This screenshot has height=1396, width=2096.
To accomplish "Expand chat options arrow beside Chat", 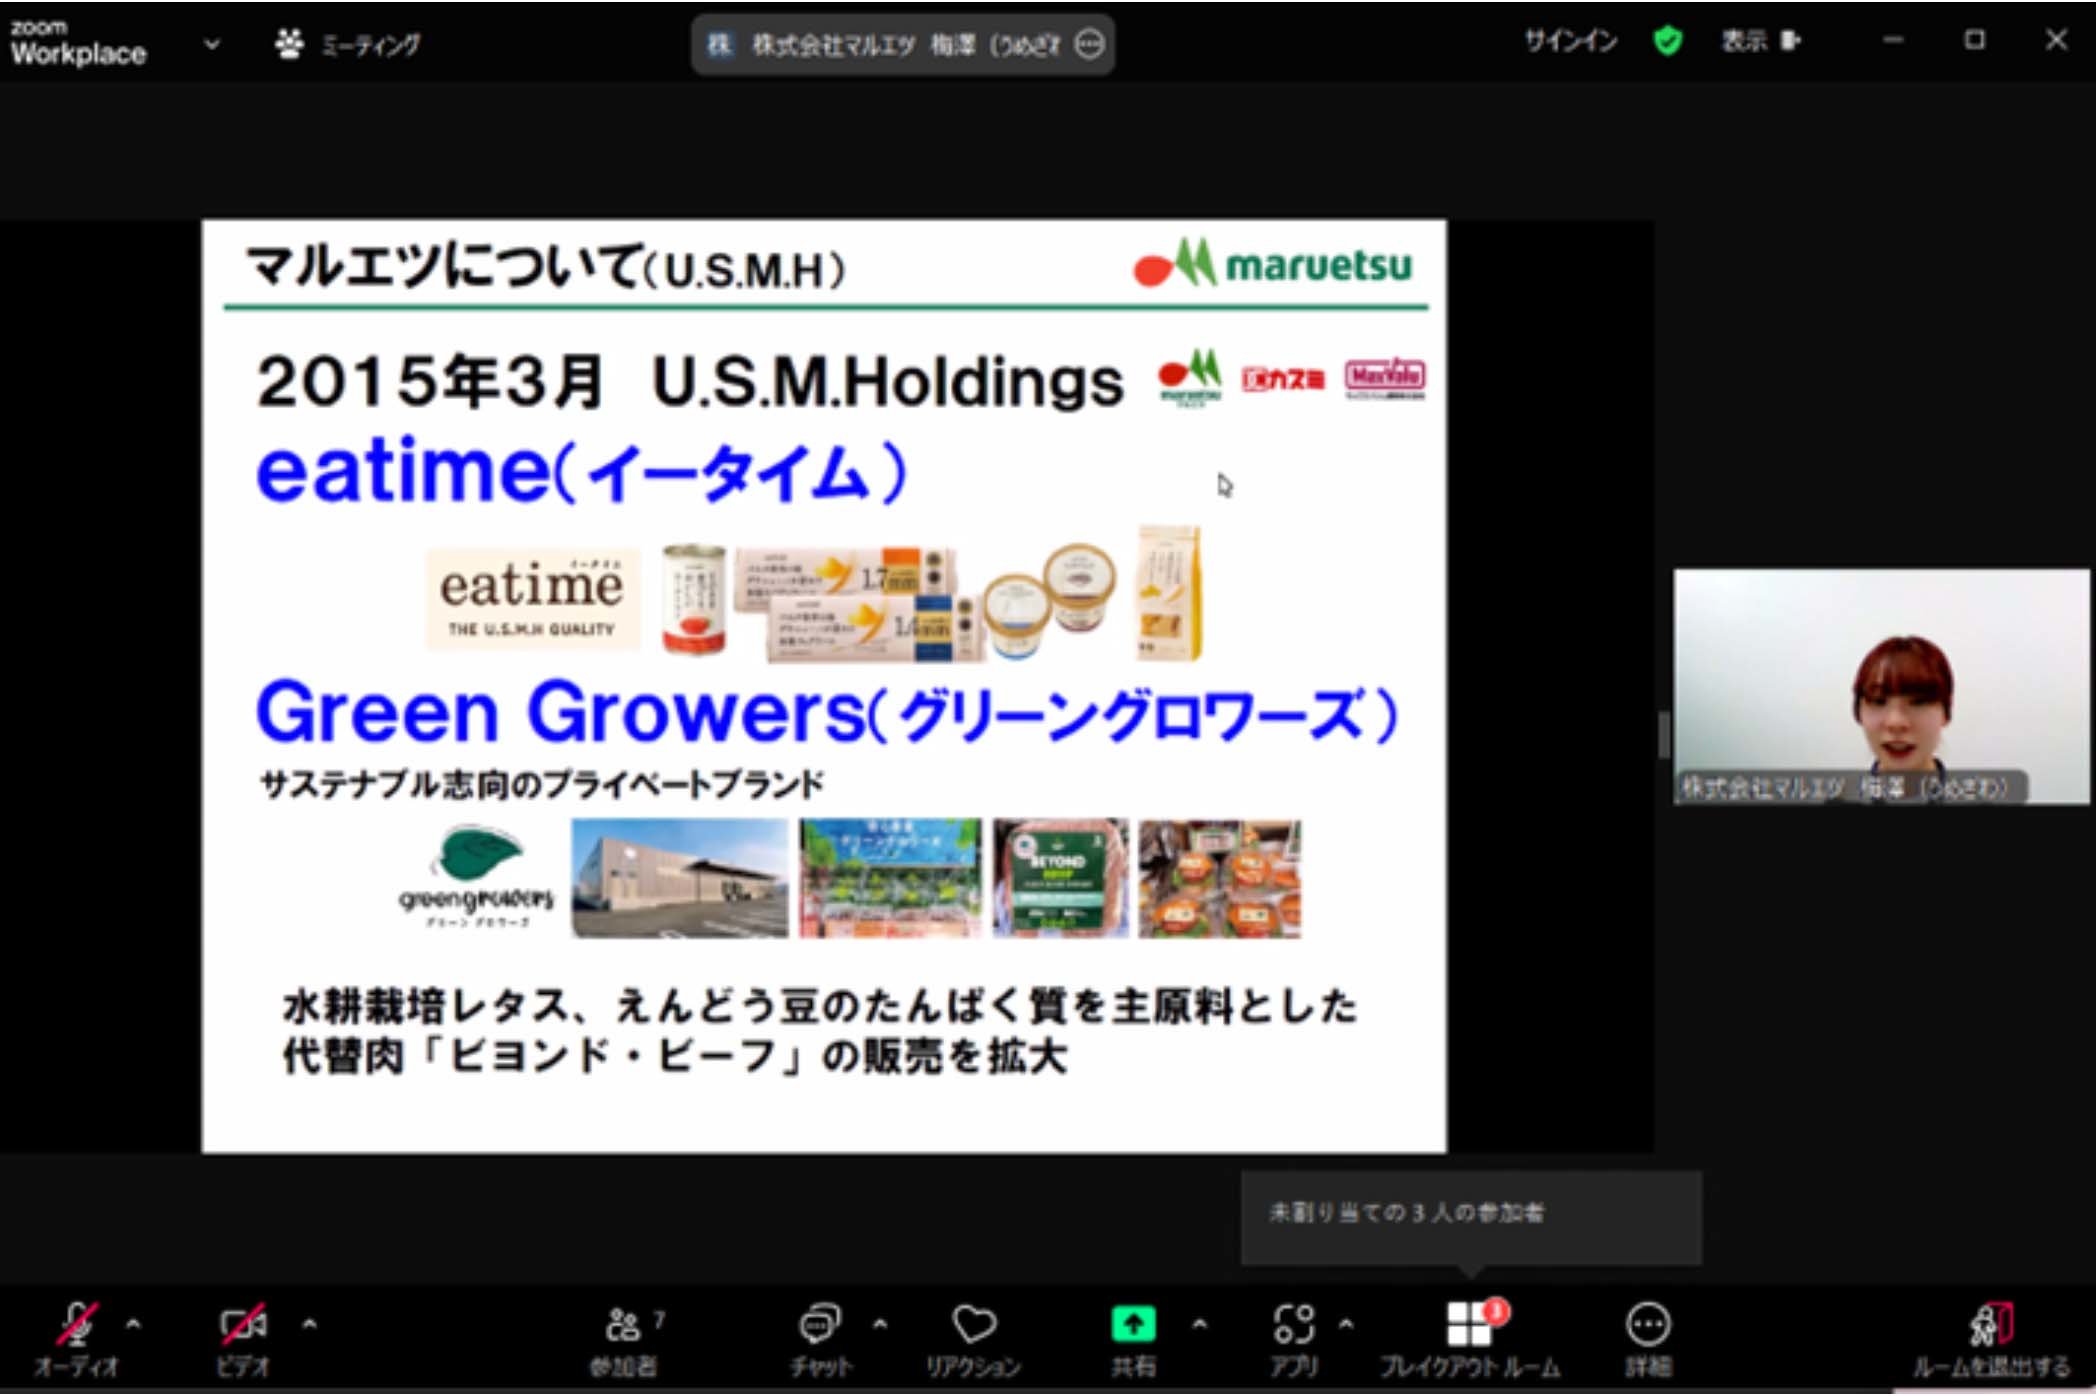I will [880, 1324].
